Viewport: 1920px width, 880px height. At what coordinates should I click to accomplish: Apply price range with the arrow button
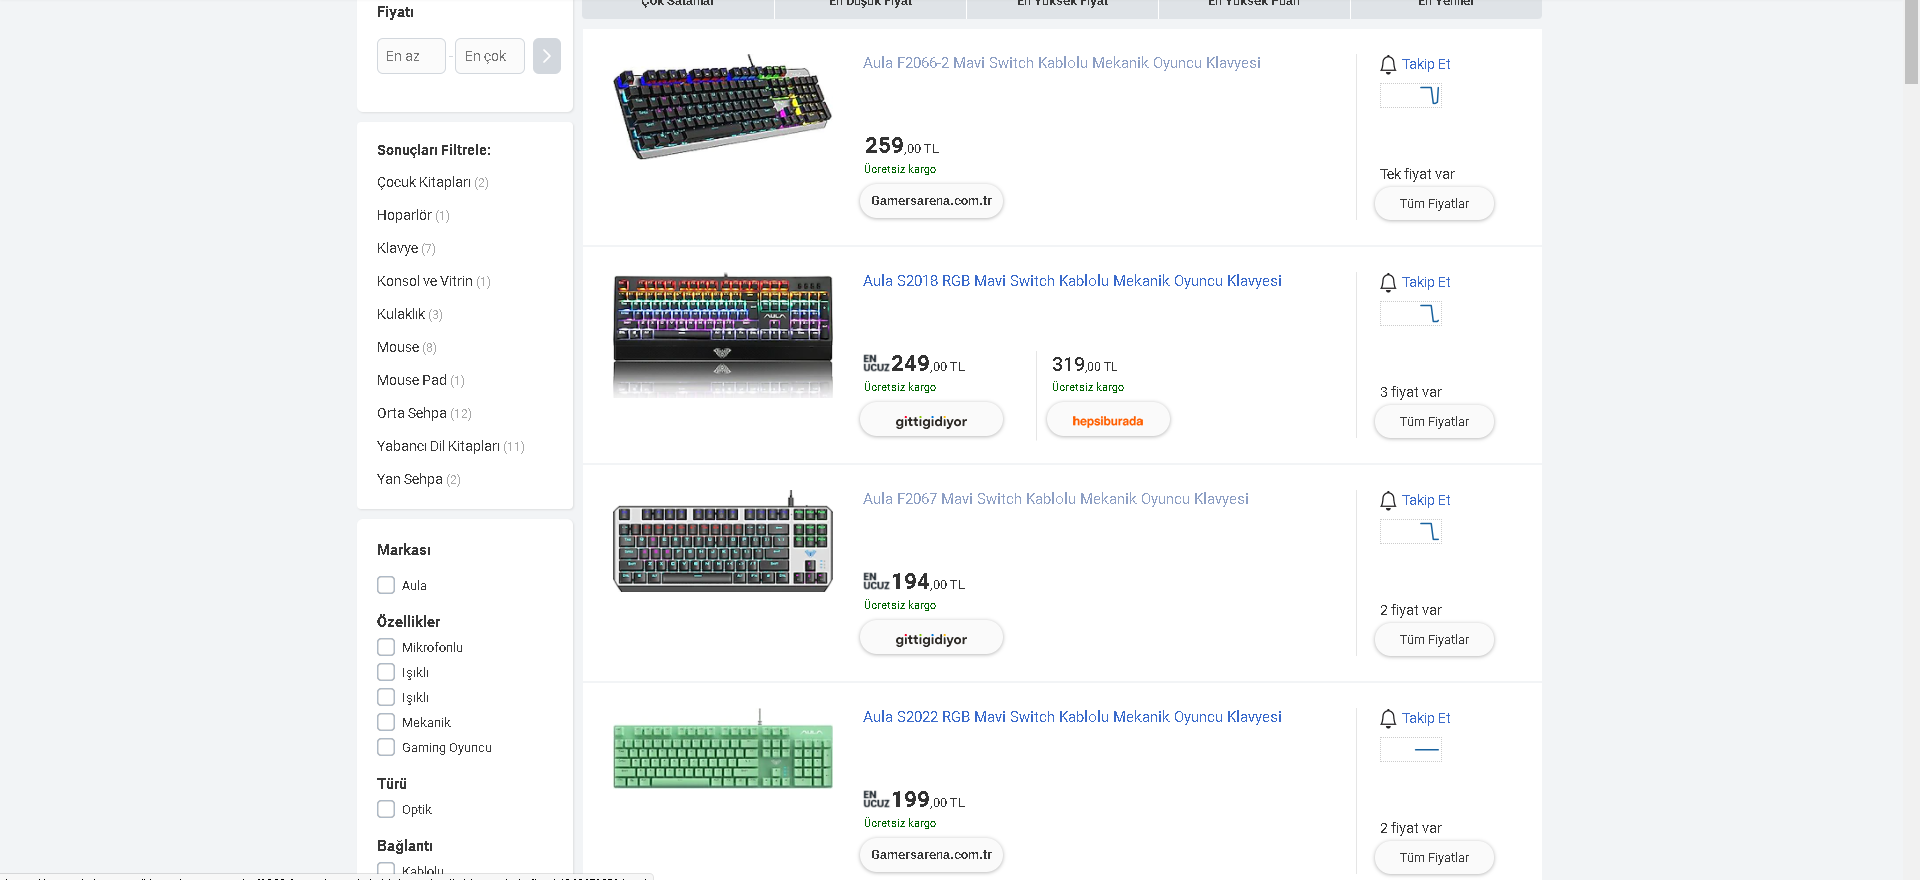[547, 56]
